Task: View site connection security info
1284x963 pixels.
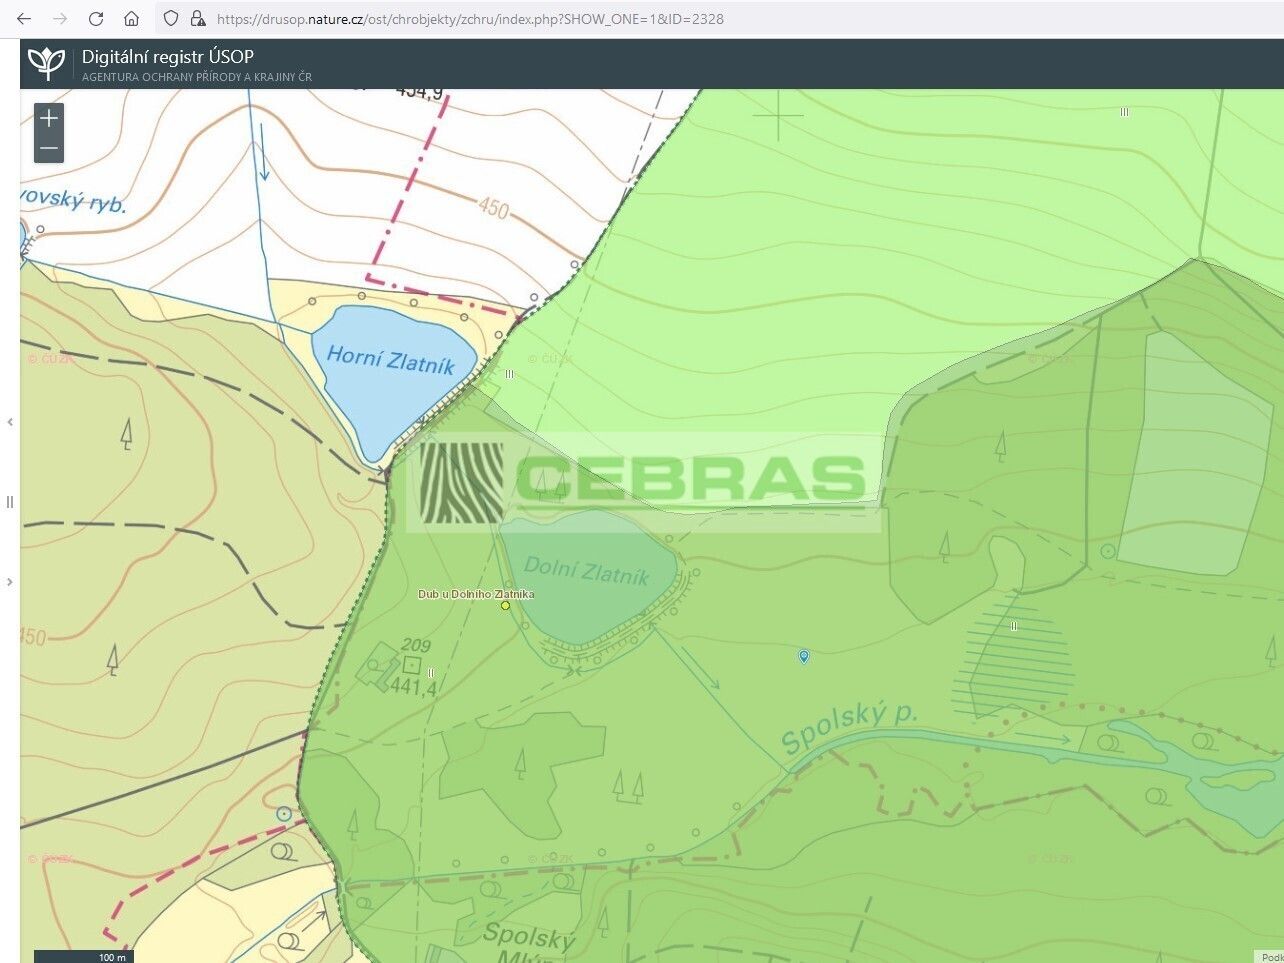Action: tap(198, 19)
